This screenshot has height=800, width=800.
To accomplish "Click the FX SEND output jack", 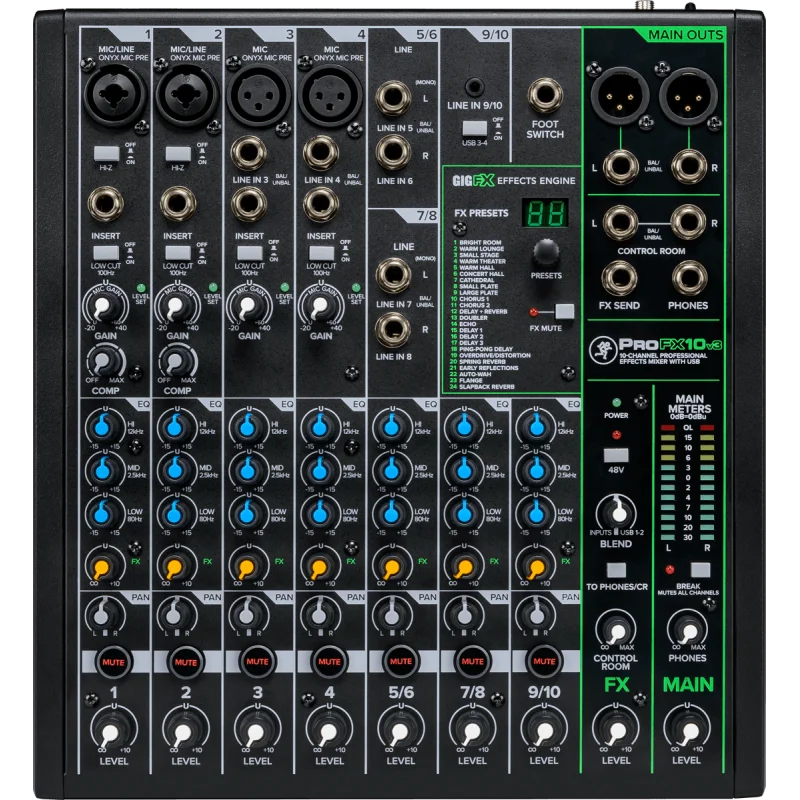I will (619, 278).
